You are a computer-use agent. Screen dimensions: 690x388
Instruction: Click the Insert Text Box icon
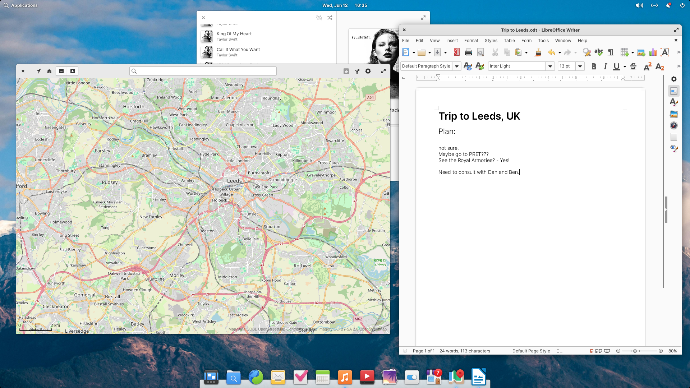[665, 52]
